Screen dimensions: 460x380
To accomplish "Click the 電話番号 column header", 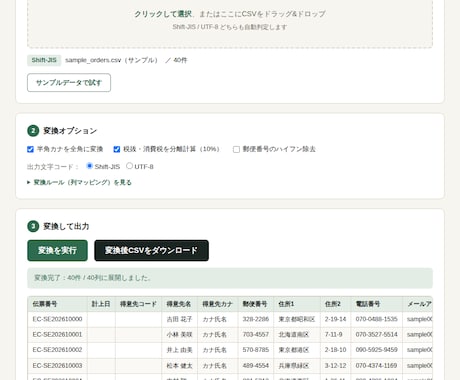I will [377, 304].
